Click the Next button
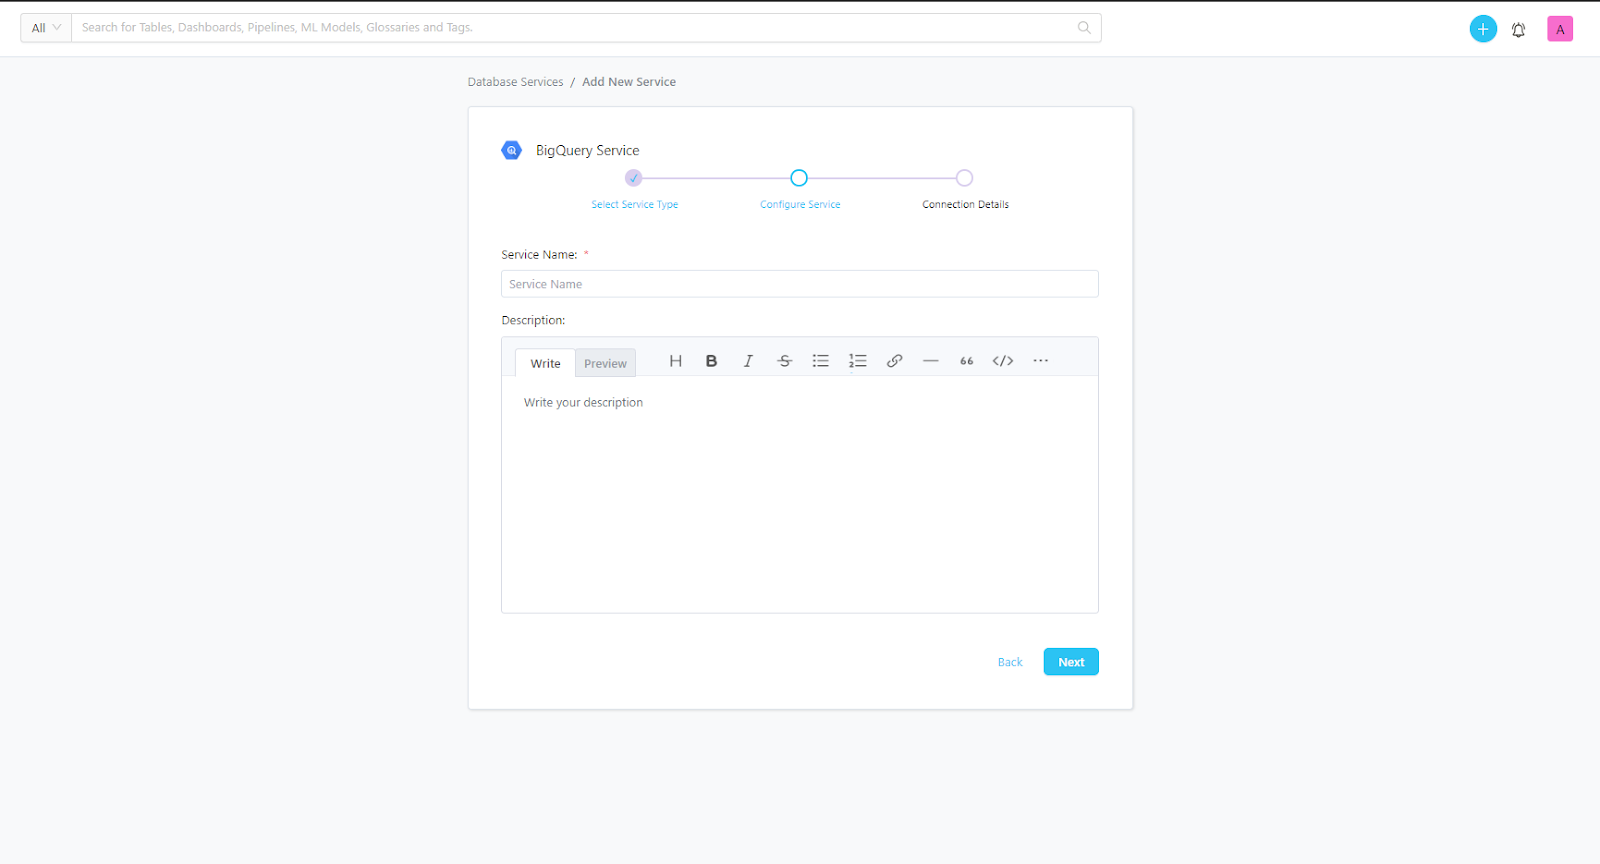Viewport: 1600px width, 864px height. 1070,662
